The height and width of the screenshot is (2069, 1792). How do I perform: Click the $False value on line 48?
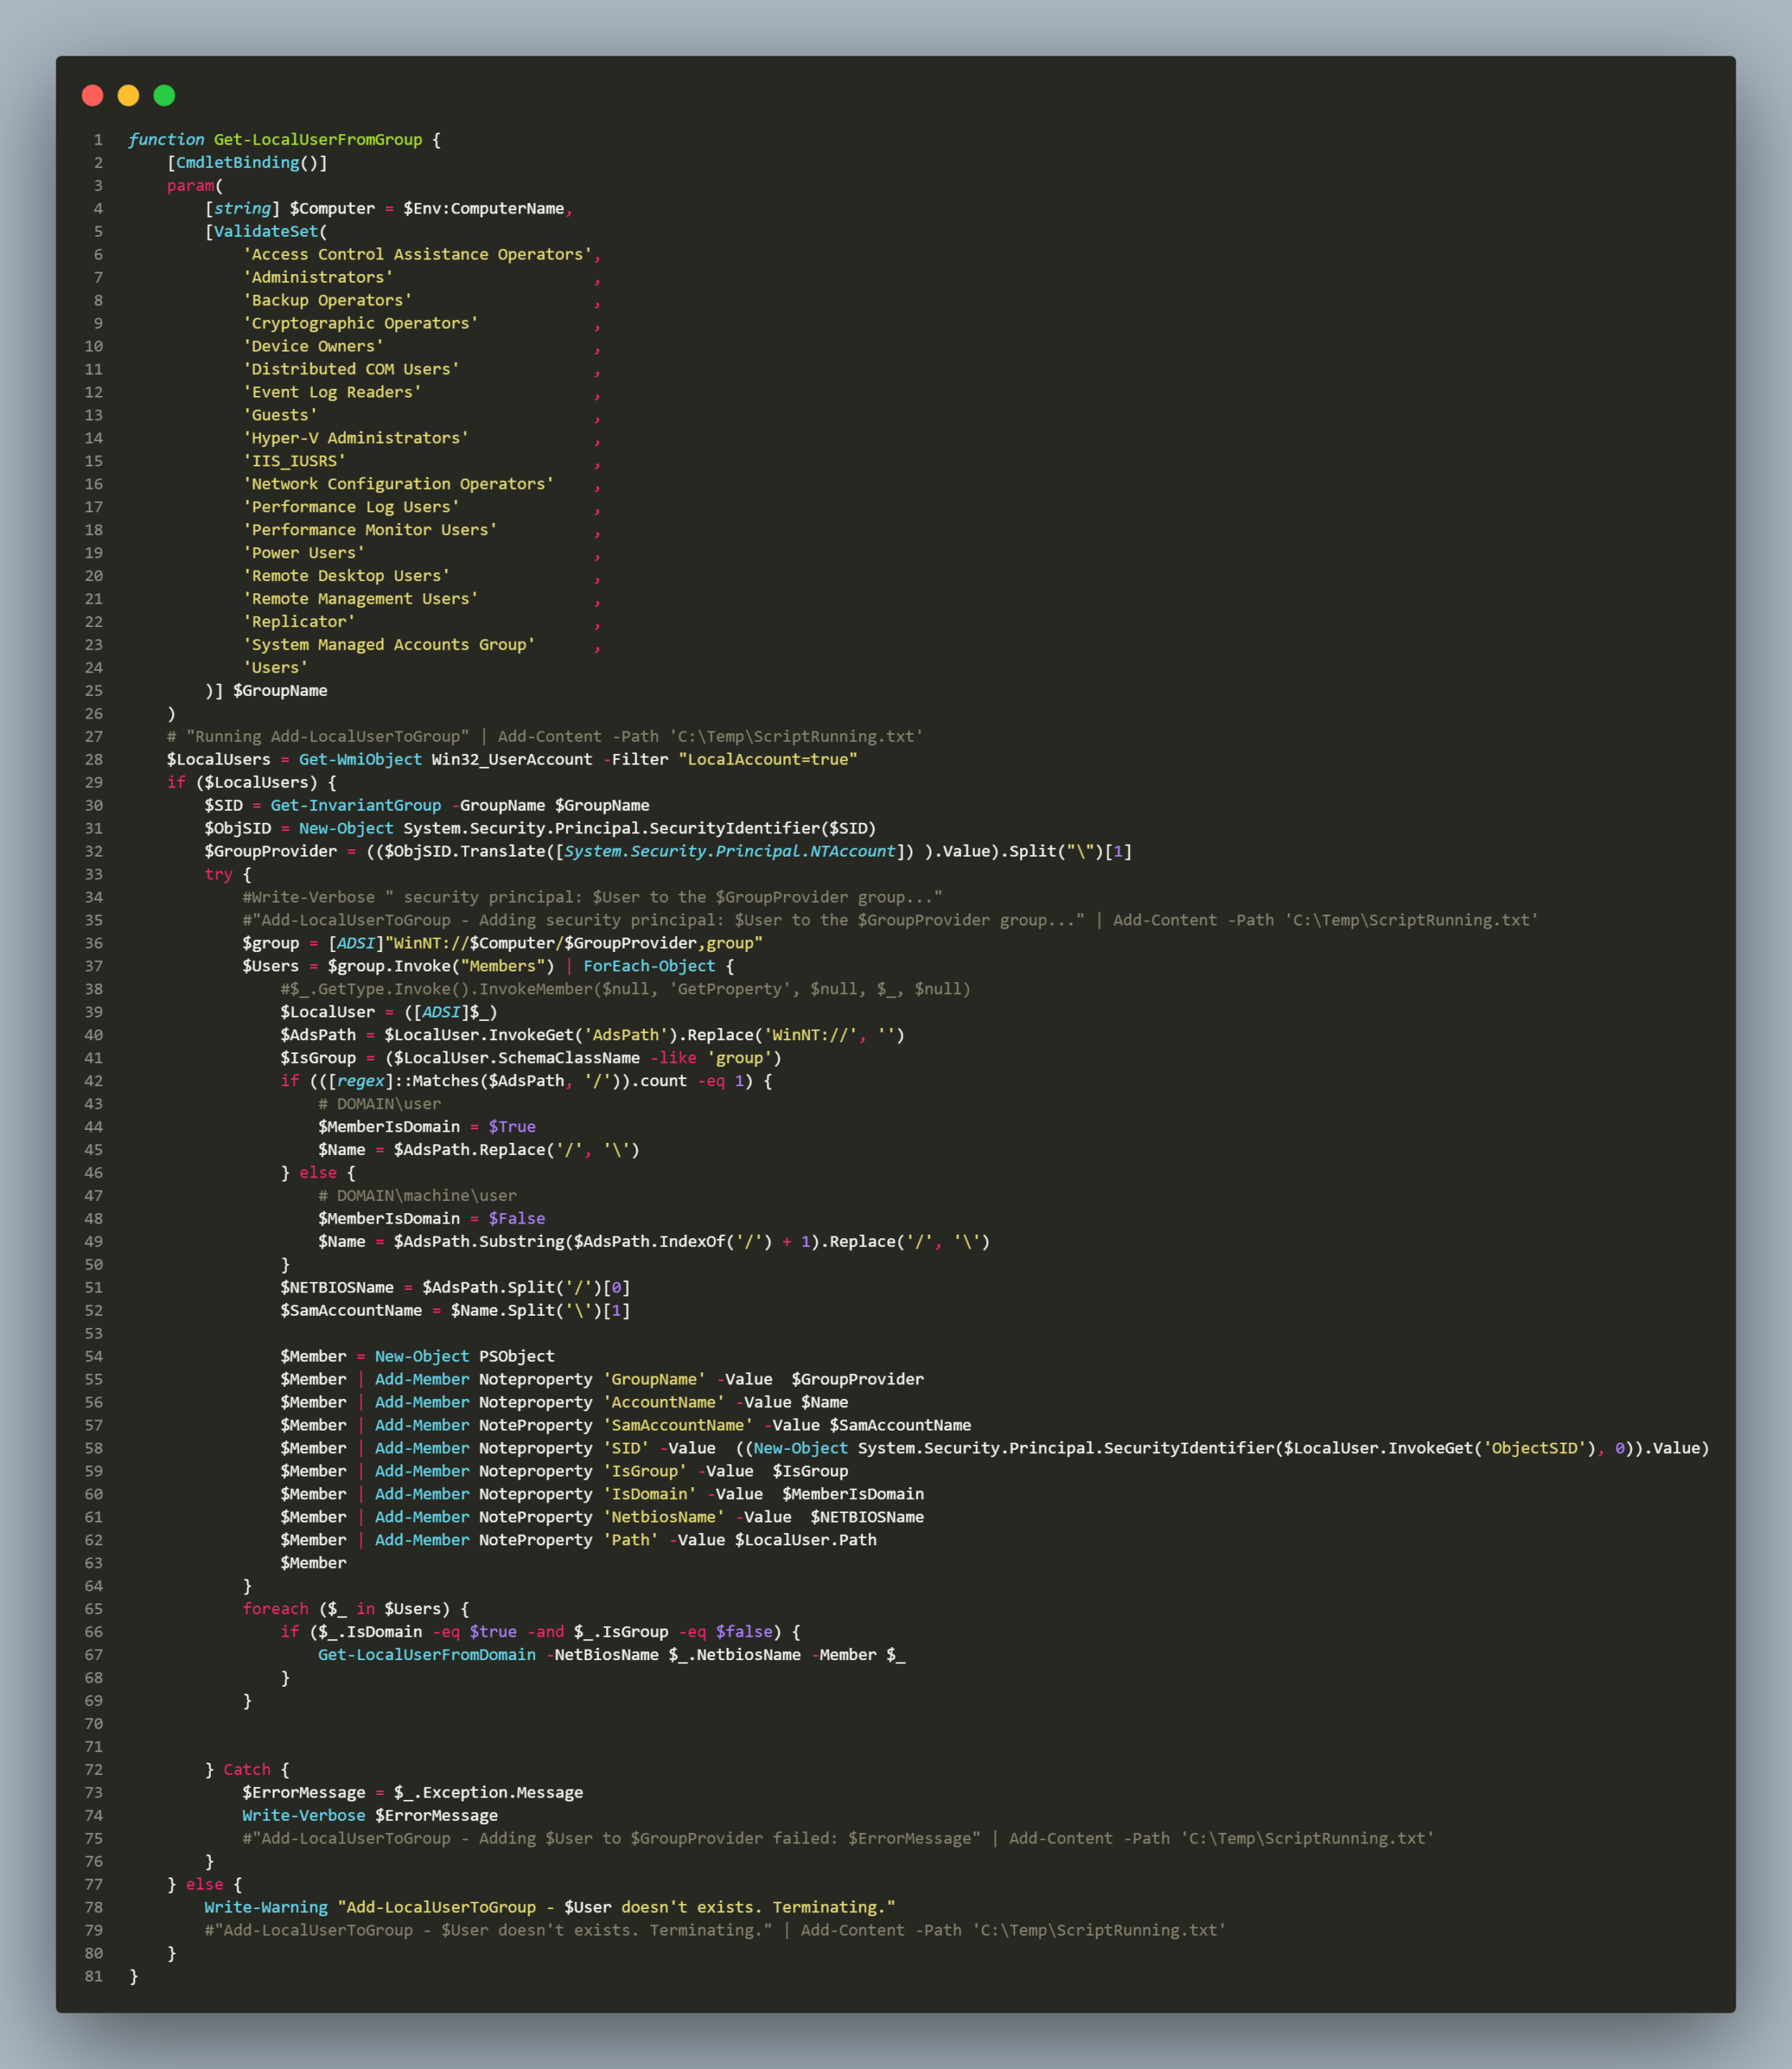click(x=516, y=1219)
